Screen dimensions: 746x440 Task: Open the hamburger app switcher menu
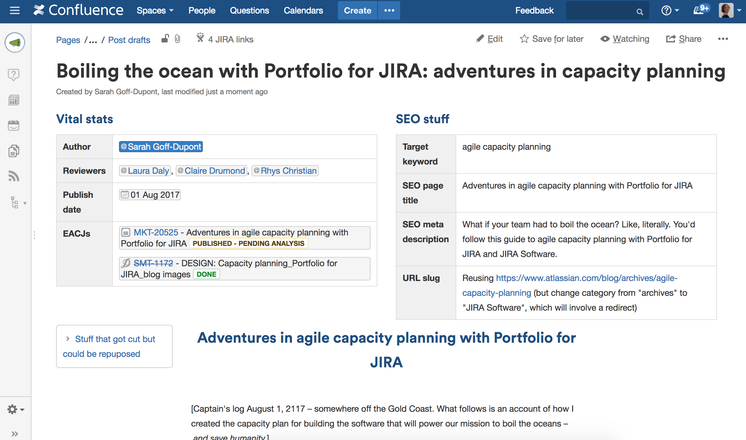point(14,11)
